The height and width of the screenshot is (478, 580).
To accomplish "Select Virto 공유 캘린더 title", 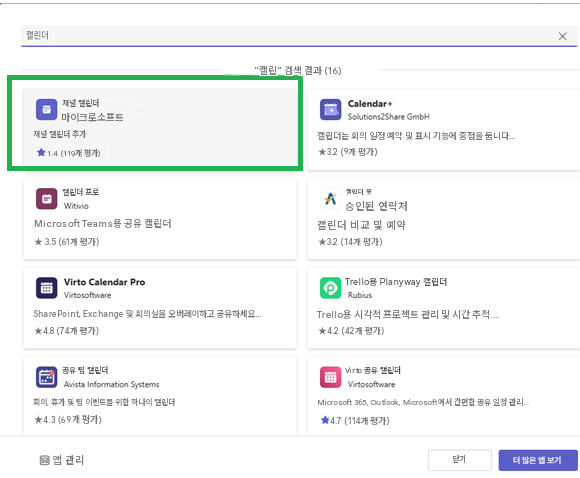I will pyautogui.click(x=373, y=370).
